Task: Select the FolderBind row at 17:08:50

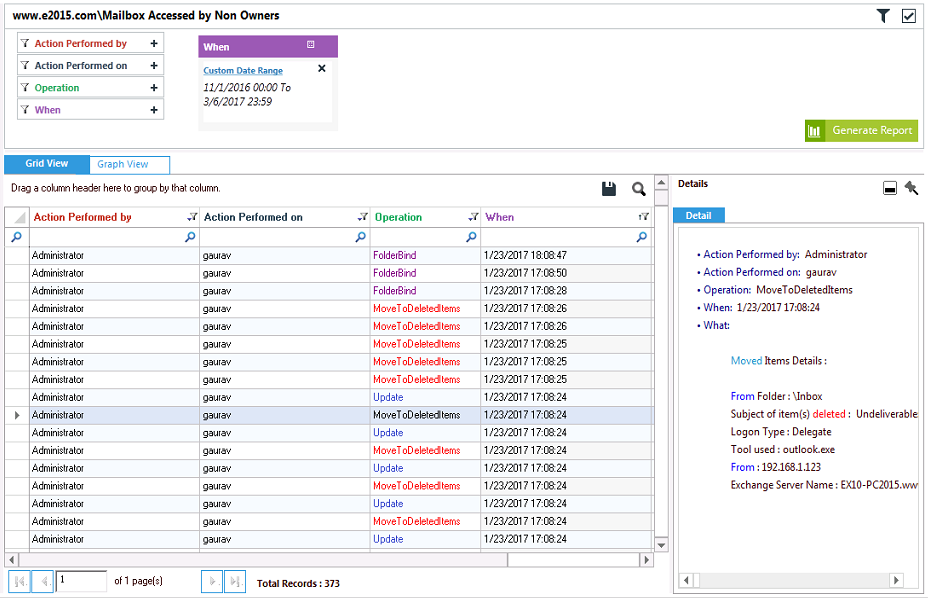Action: 329,273
